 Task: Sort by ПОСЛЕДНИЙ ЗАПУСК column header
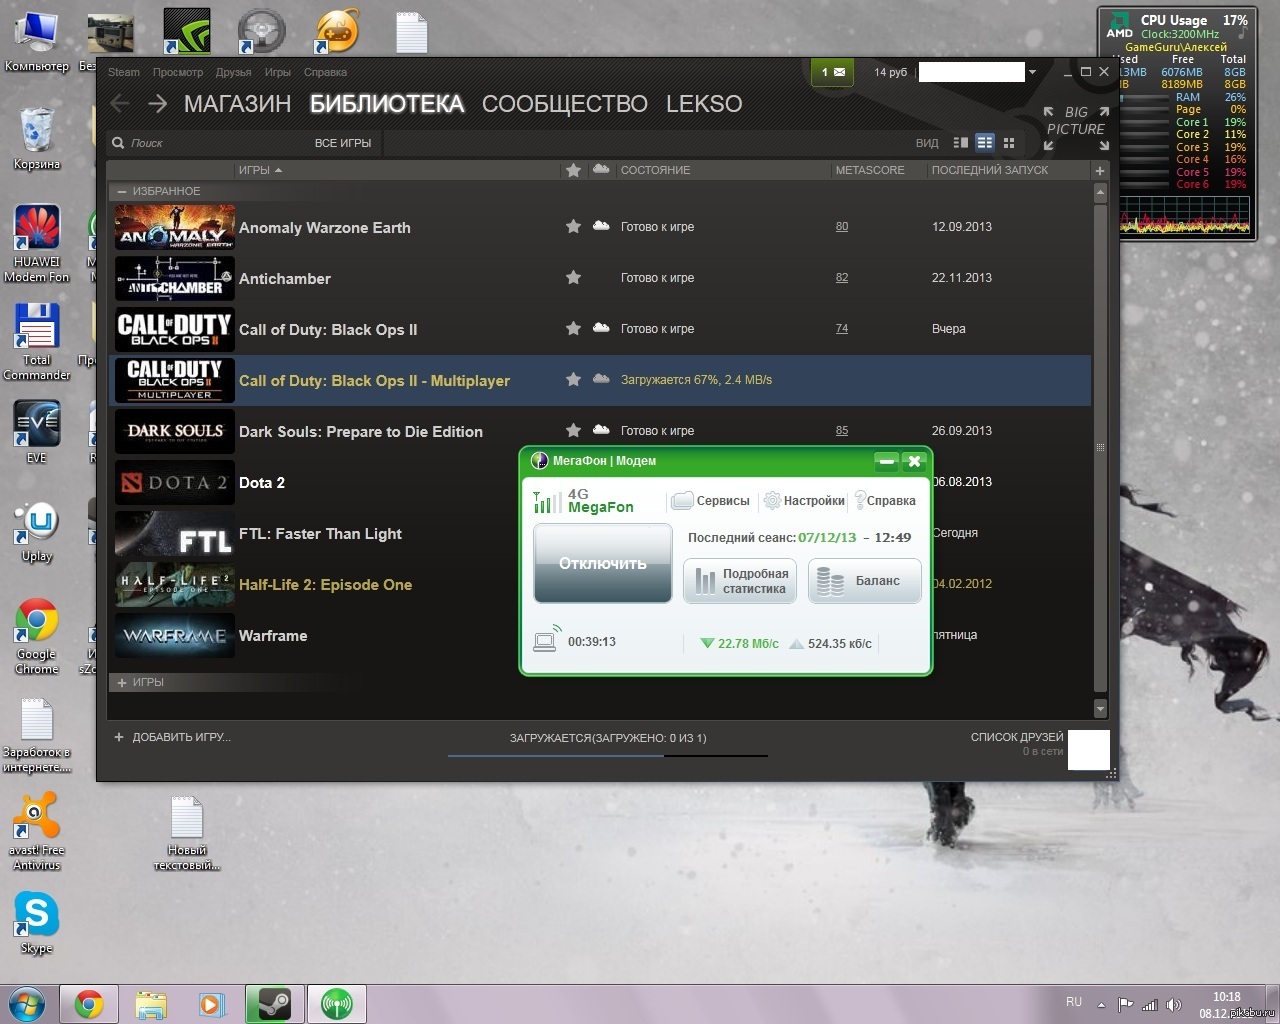990,170
